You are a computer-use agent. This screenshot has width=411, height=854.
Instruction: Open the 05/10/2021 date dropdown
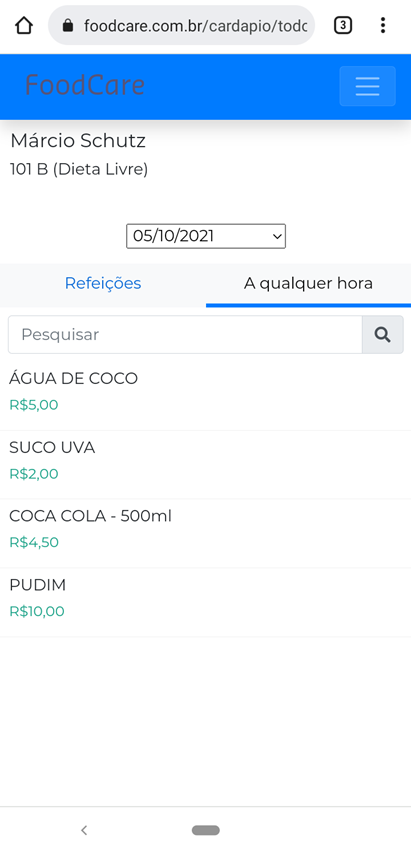(x=206, y=236)
